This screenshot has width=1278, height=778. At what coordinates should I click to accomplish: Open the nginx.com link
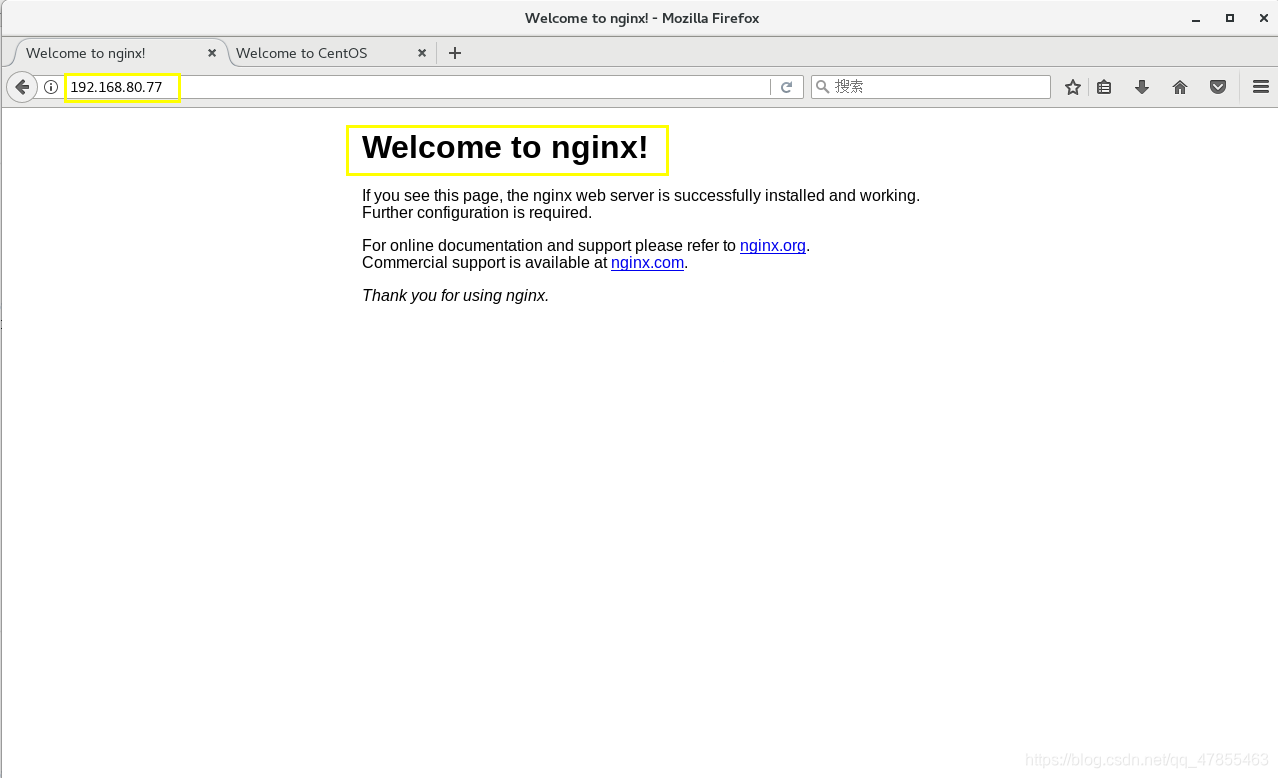(x=647, y=262)
